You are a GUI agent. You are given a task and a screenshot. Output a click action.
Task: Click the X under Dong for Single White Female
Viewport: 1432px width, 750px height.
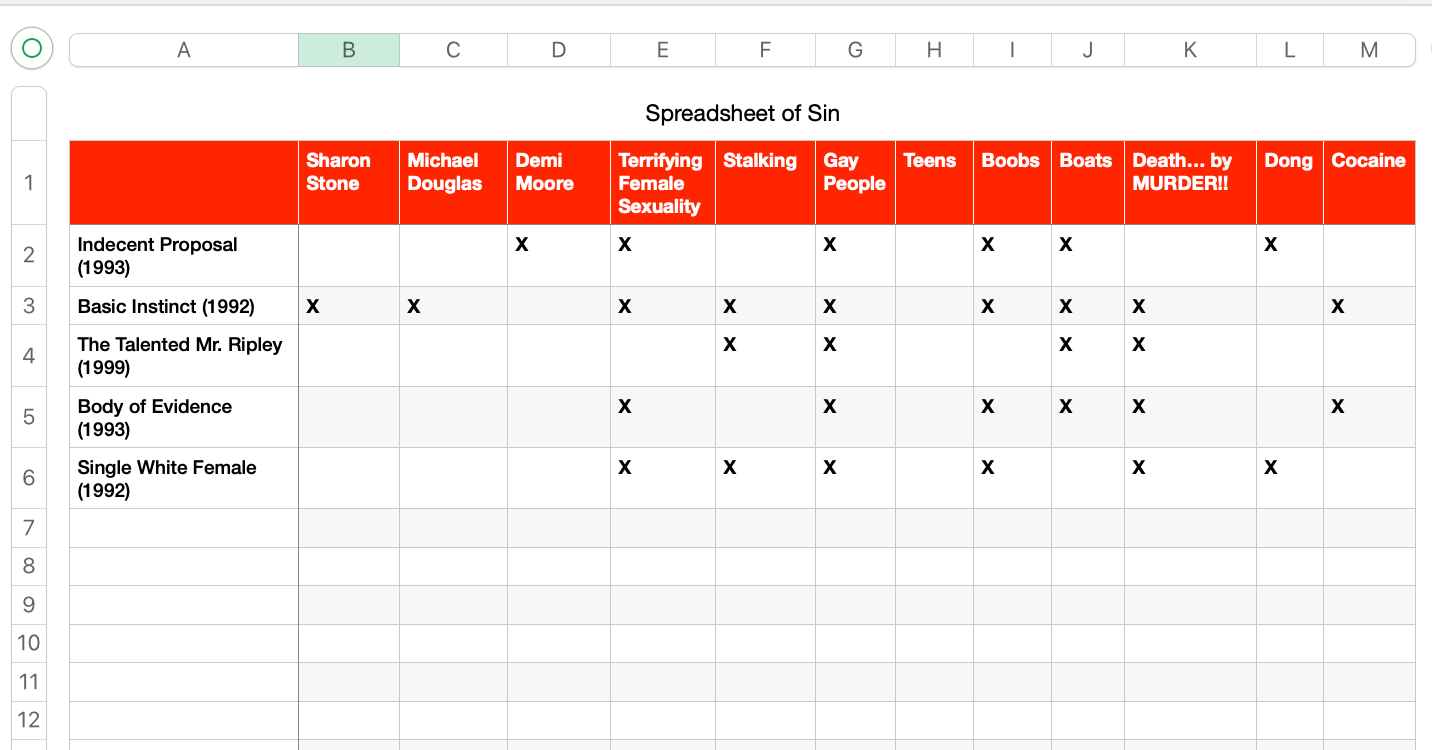point(1271,467)
